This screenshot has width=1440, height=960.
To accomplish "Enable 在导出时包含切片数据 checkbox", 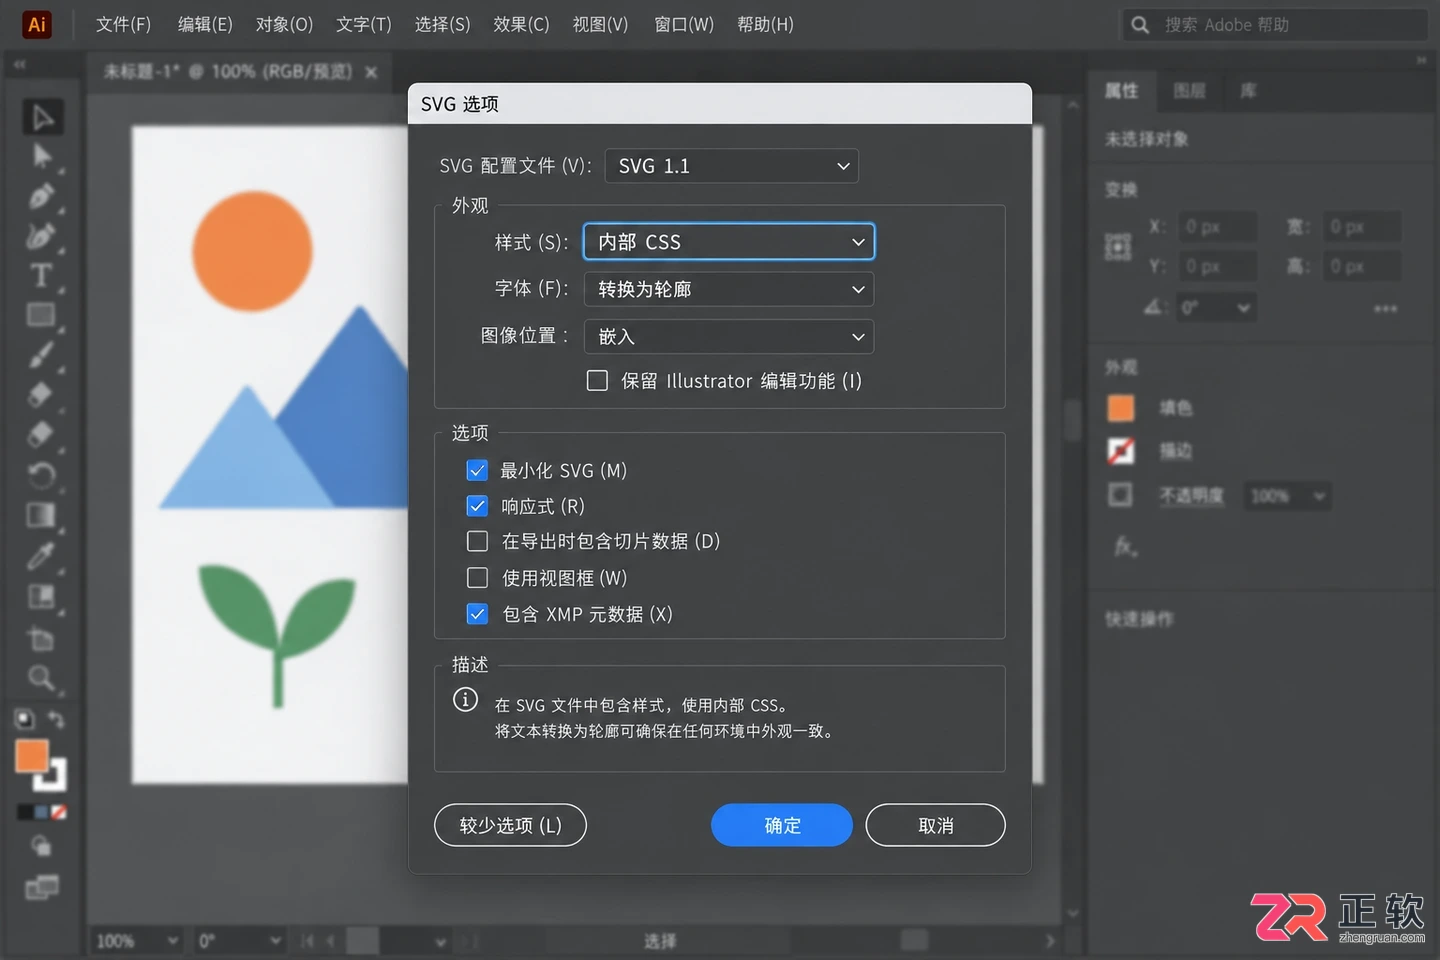I will (x=477, y=541).
